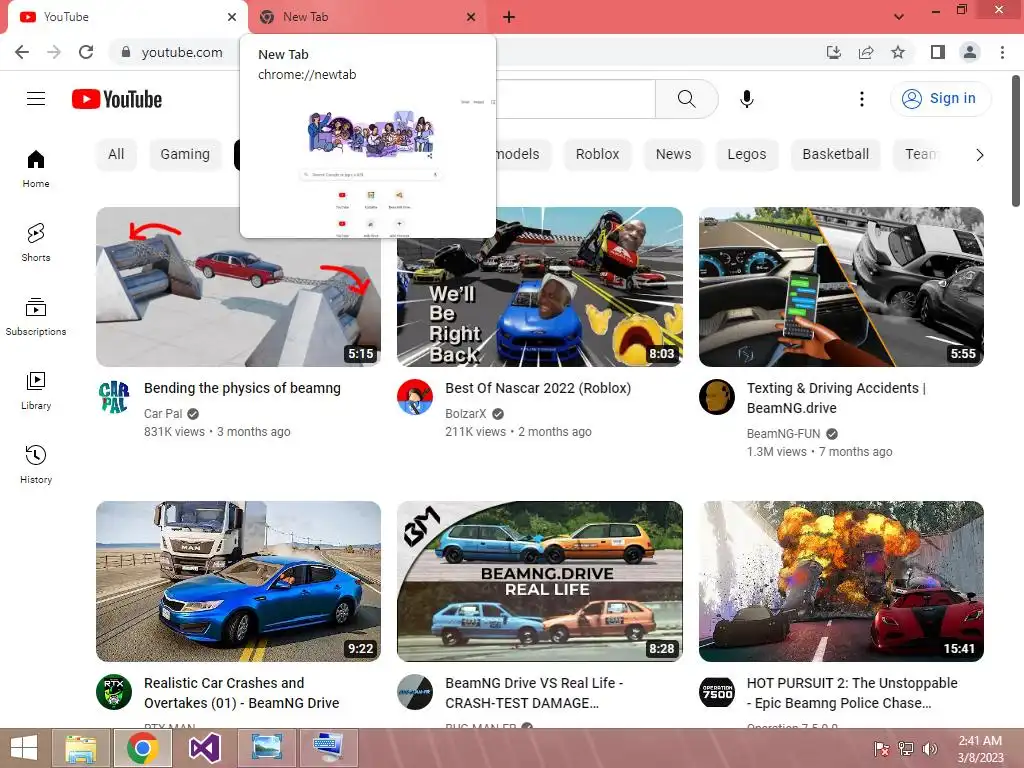This screenshot has height=768, width=1024.
Task: Open the Operation 7500 channel avatar
Action: tap(717, 692)
